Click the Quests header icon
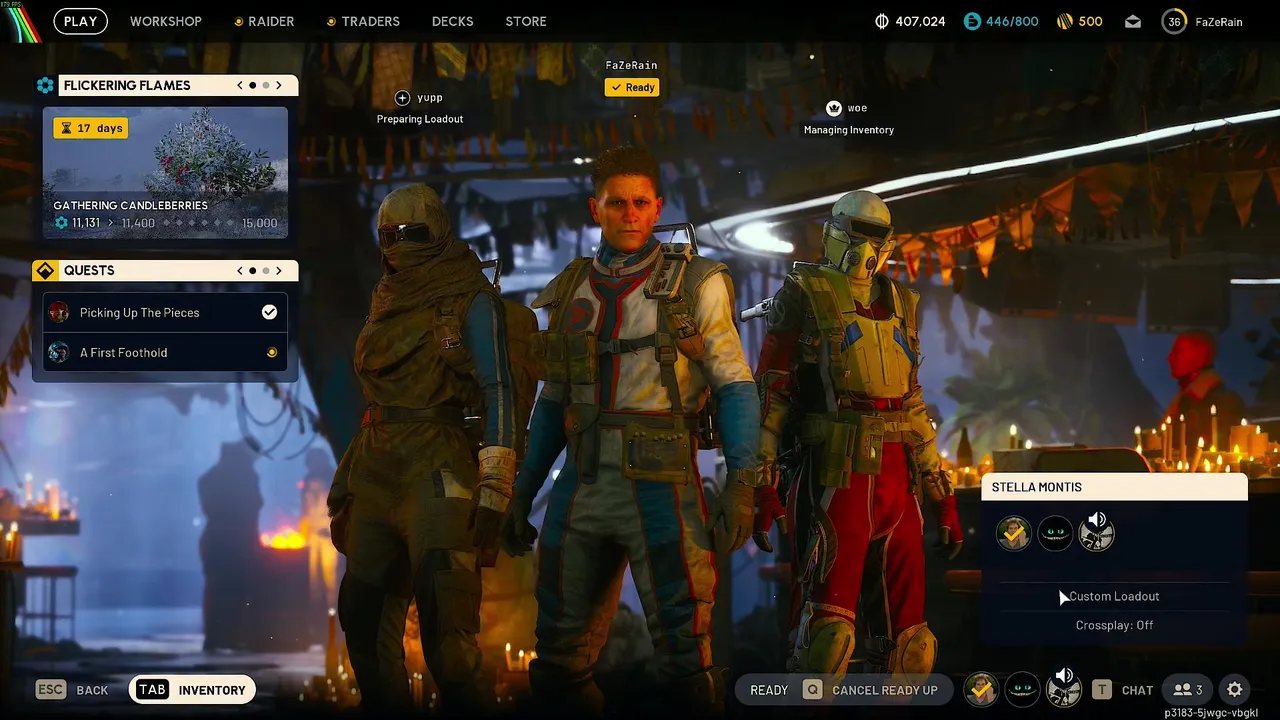This screenshot has height=720, width=1280. click(44, 270)
